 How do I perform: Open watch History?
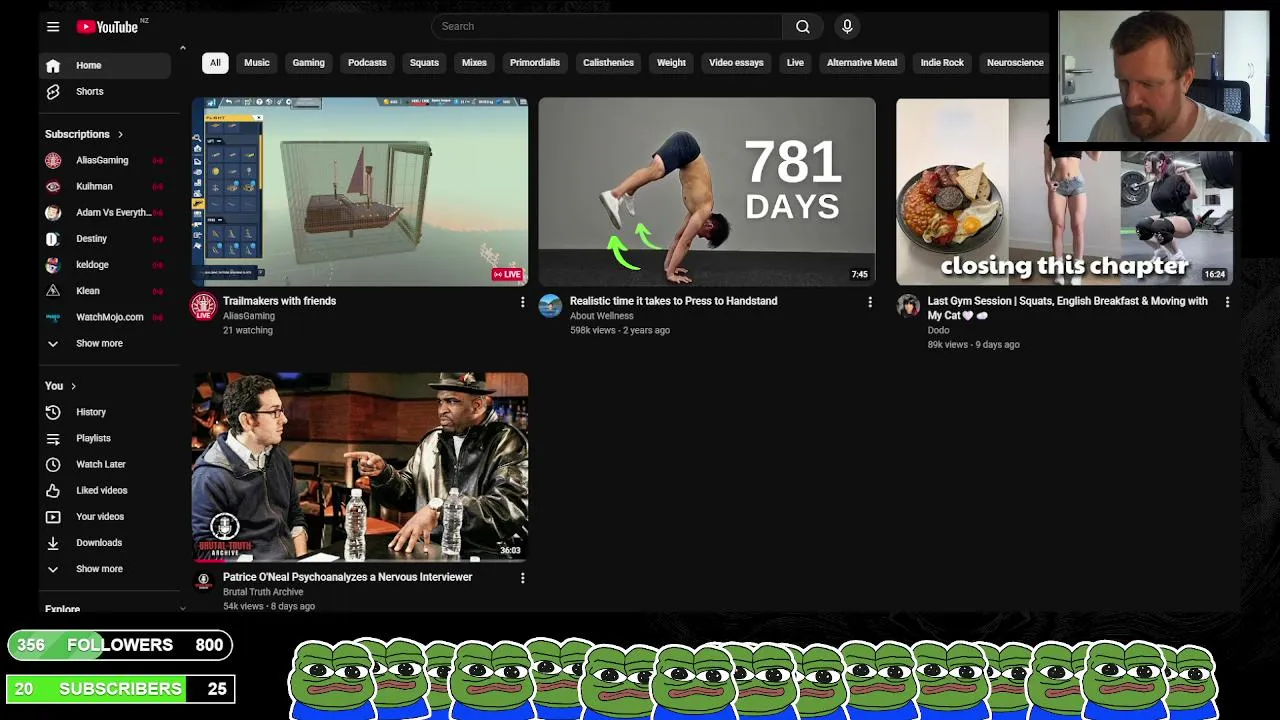coord(105,412)
